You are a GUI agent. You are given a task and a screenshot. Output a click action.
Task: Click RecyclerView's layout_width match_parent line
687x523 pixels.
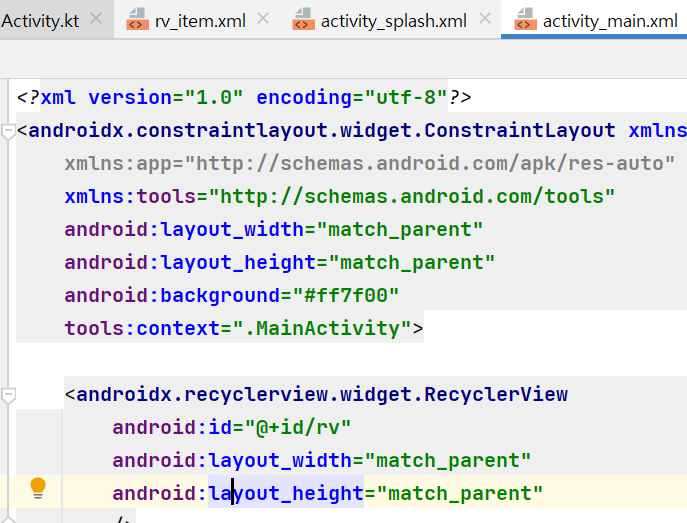[322, 460]
